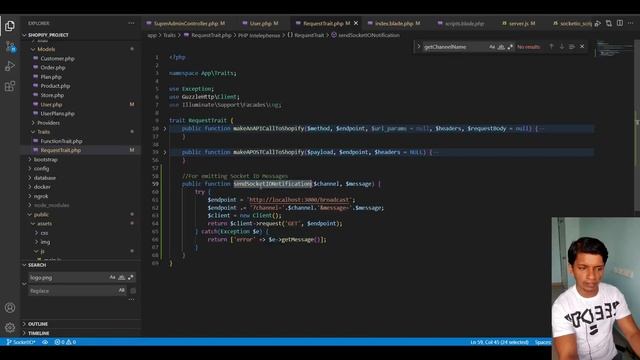Close the find widget
The image size is (640, 360).
pos(582,47)
